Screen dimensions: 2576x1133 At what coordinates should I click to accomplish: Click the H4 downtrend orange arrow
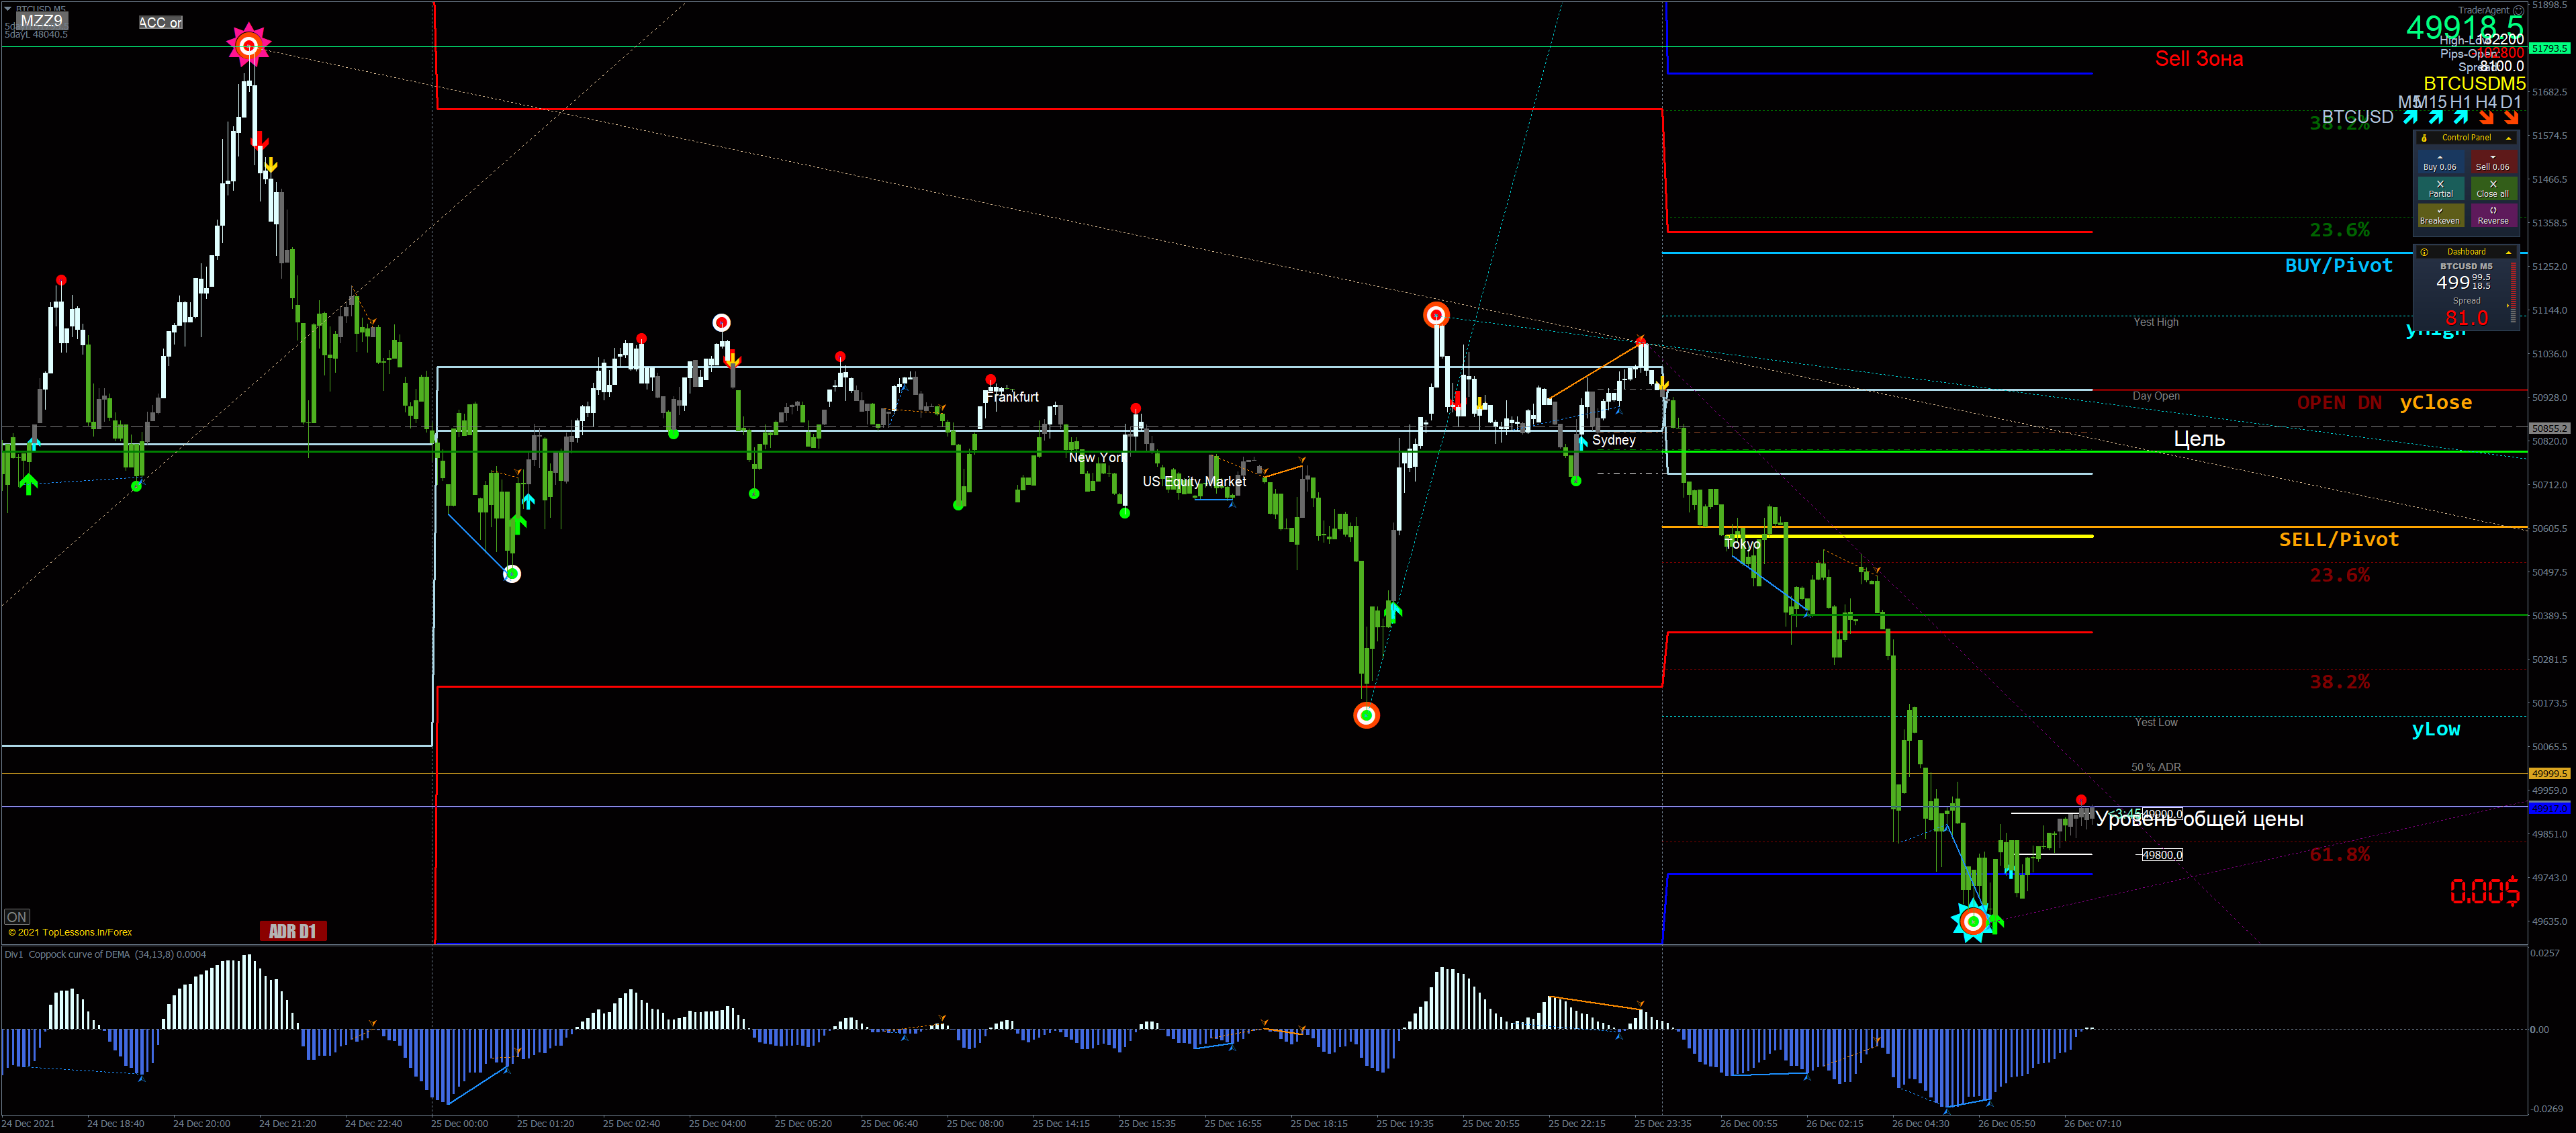coord(2487,117)
